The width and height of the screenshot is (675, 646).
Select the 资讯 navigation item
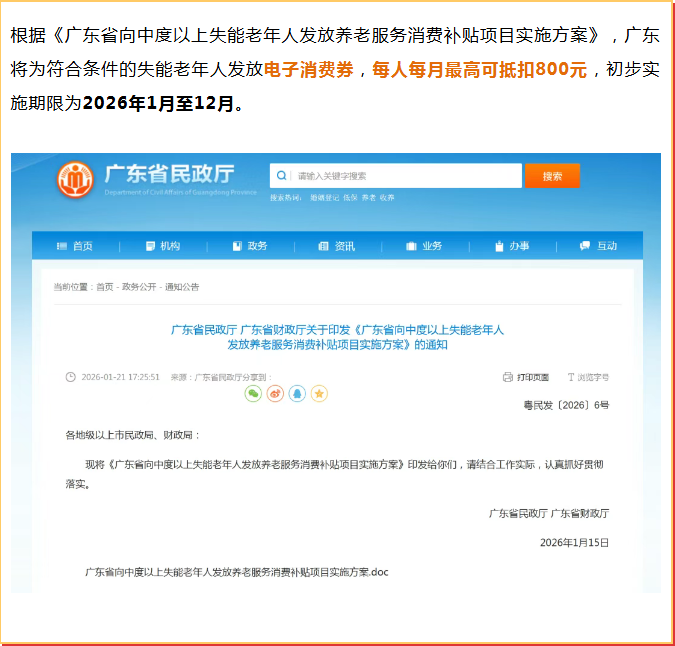click(337, 246)
